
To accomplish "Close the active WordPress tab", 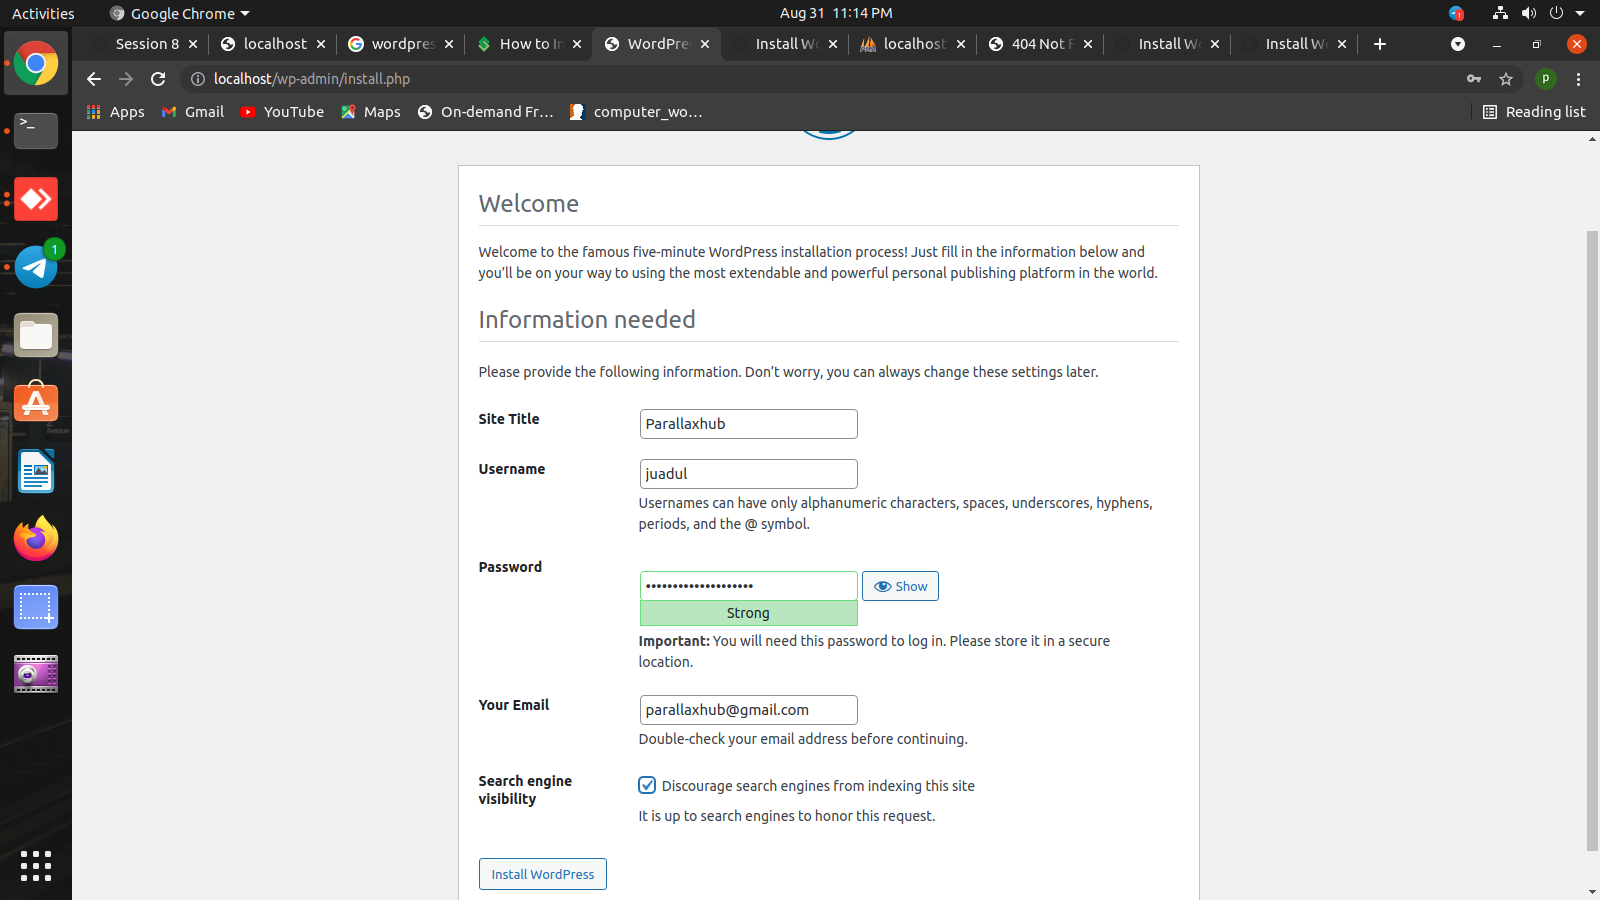I will pyautogui.click(x=705, y=44).
